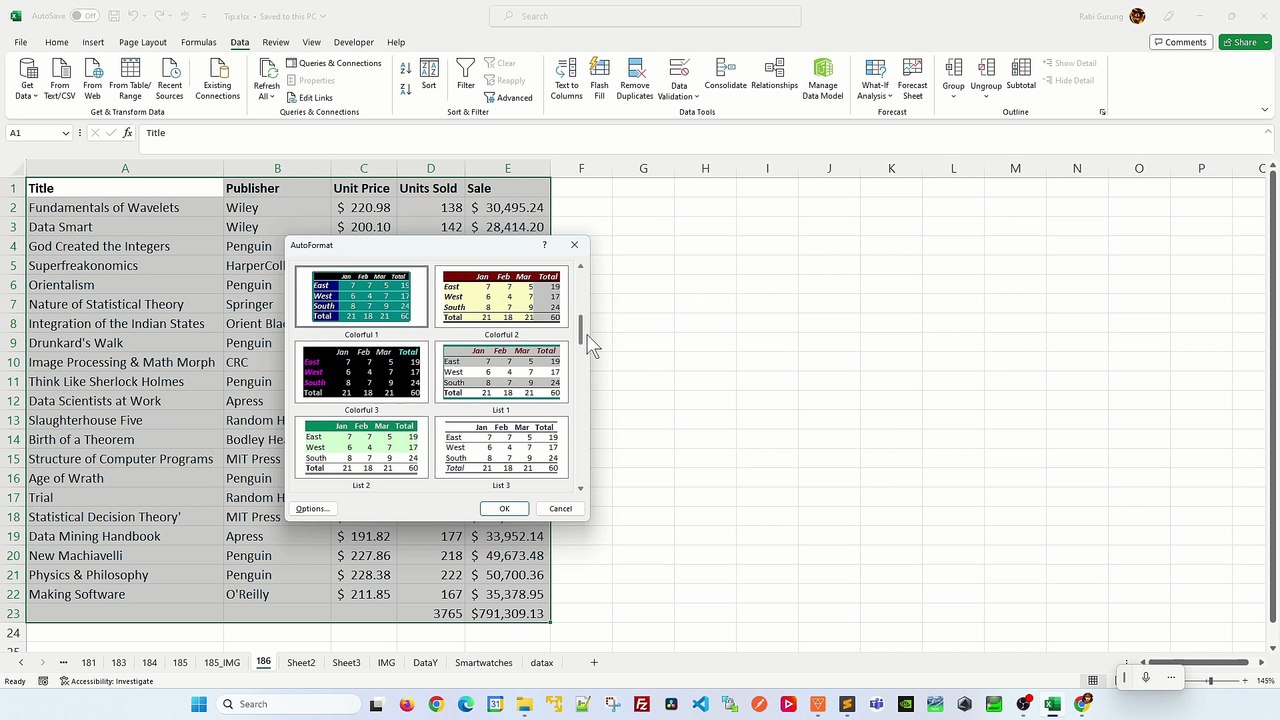
Task: Switch to the Insert tab
Action: pos(93,42)
